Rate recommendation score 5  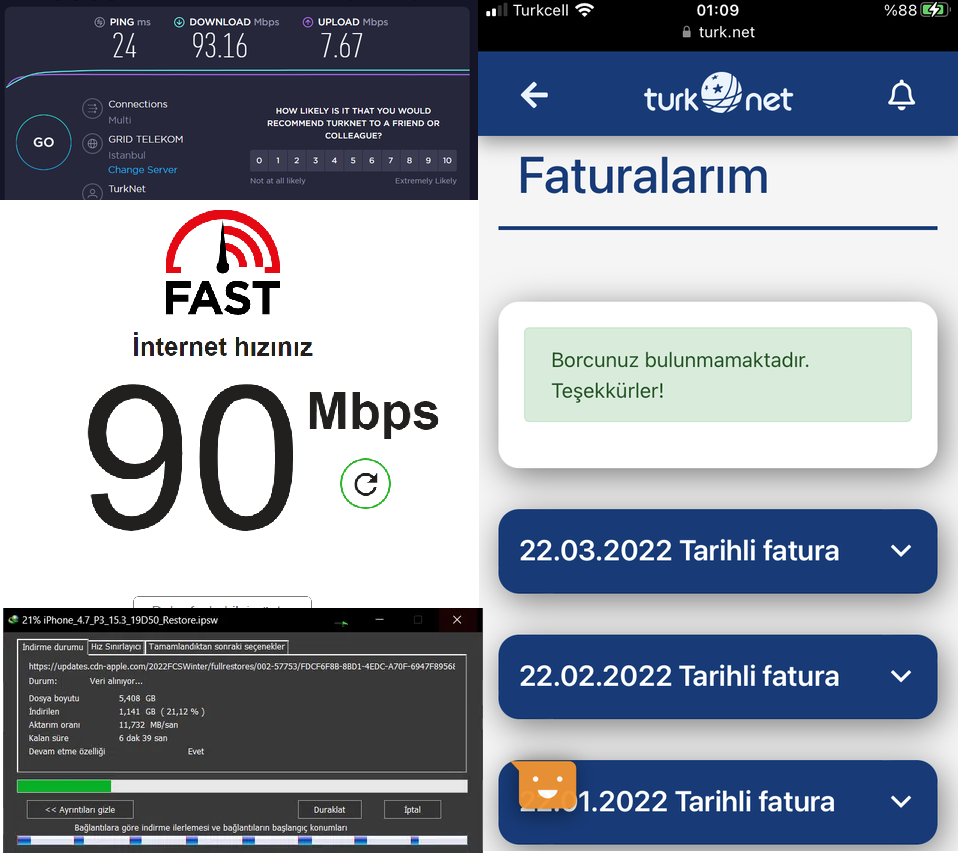click(x=353, y=160)
